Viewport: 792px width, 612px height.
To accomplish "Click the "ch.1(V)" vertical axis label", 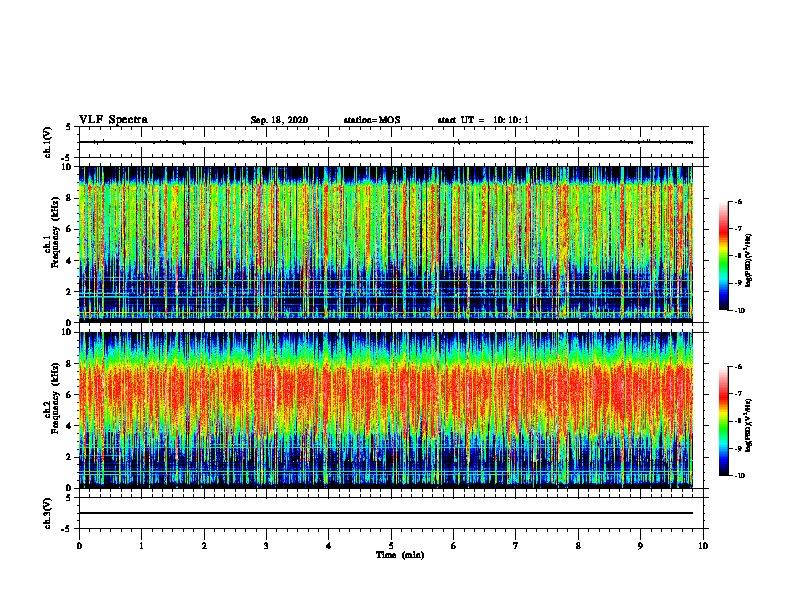I will tap(48, 142).
